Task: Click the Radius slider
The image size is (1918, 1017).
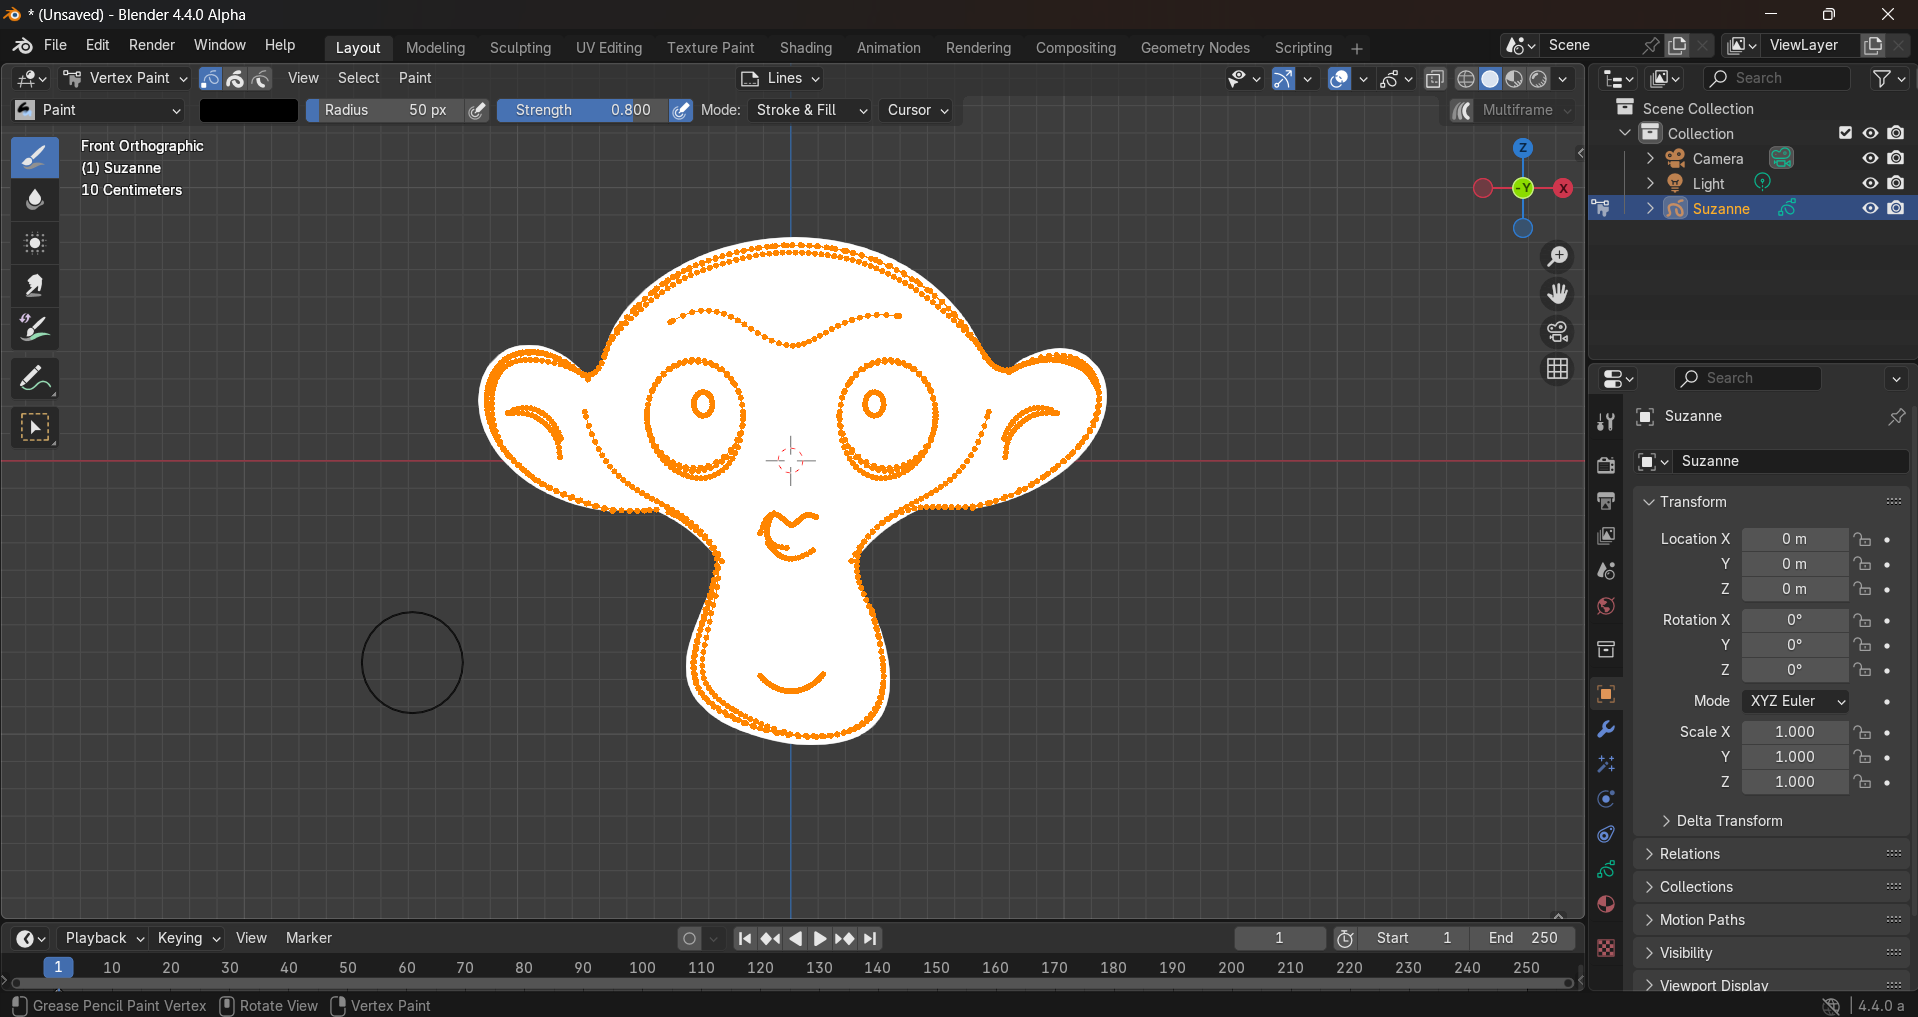Action: 385,110
